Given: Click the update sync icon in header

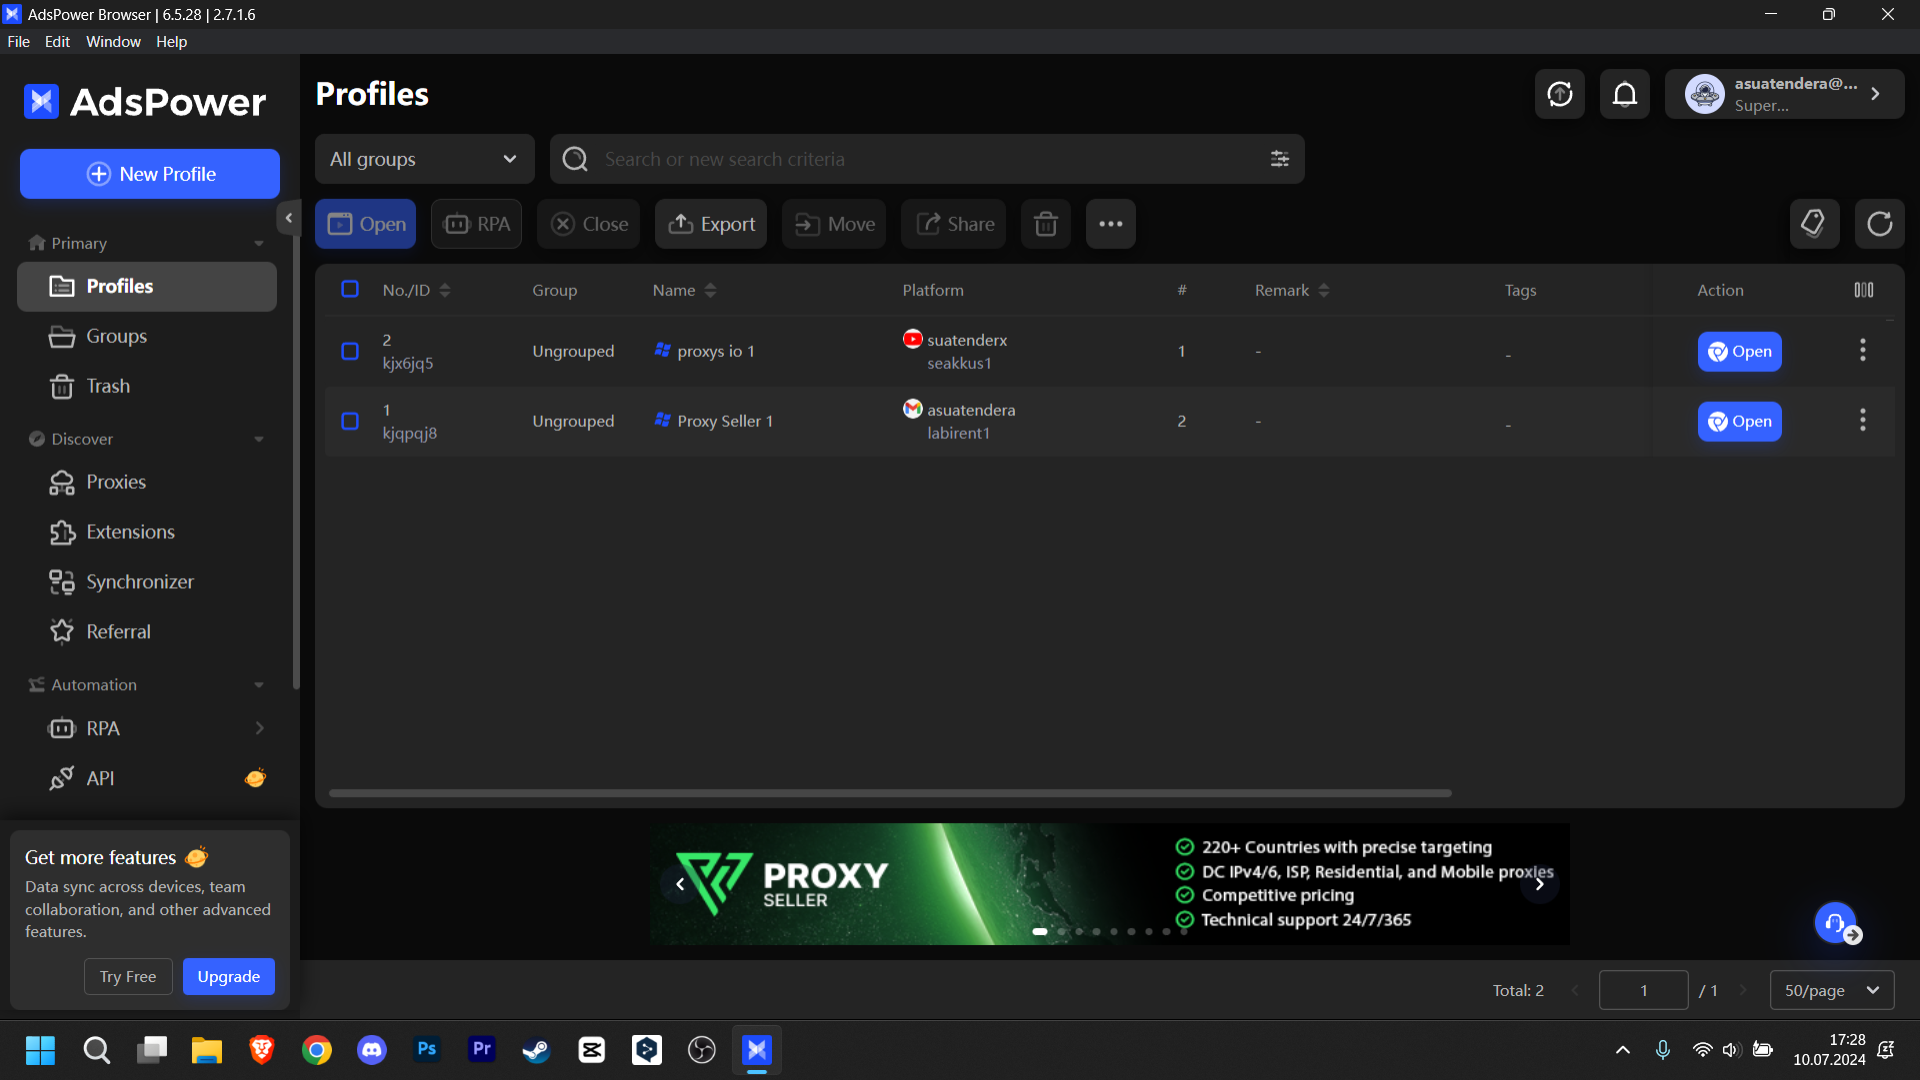Looking at the screenshot, I should tap(1559, 94).
